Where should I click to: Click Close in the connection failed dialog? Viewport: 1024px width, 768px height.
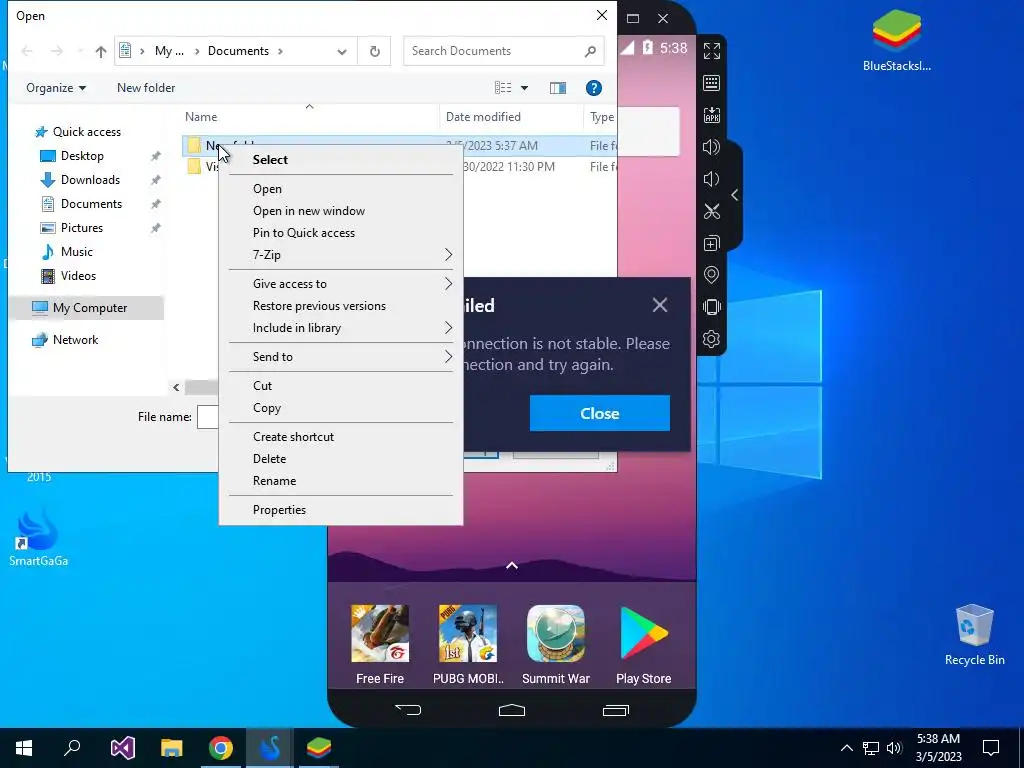[x=600, y=413]
